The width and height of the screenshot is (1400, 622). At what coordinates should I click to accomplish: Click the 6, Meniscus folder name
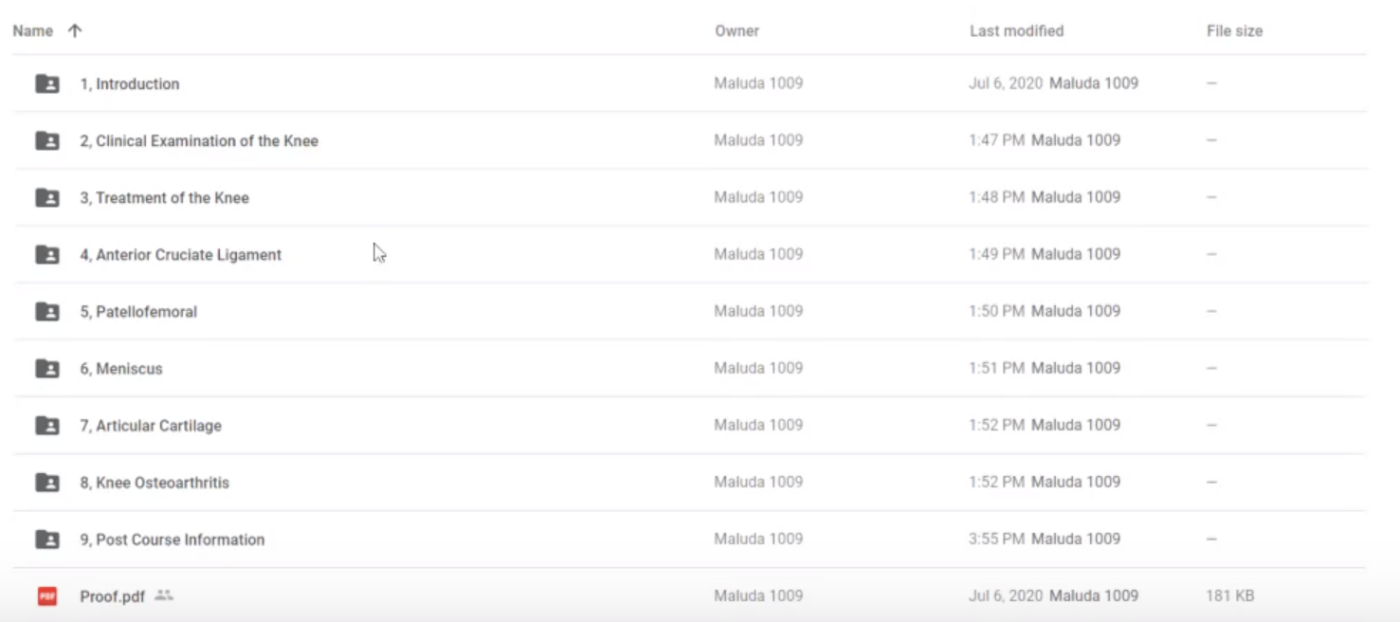tap(121, 369)
